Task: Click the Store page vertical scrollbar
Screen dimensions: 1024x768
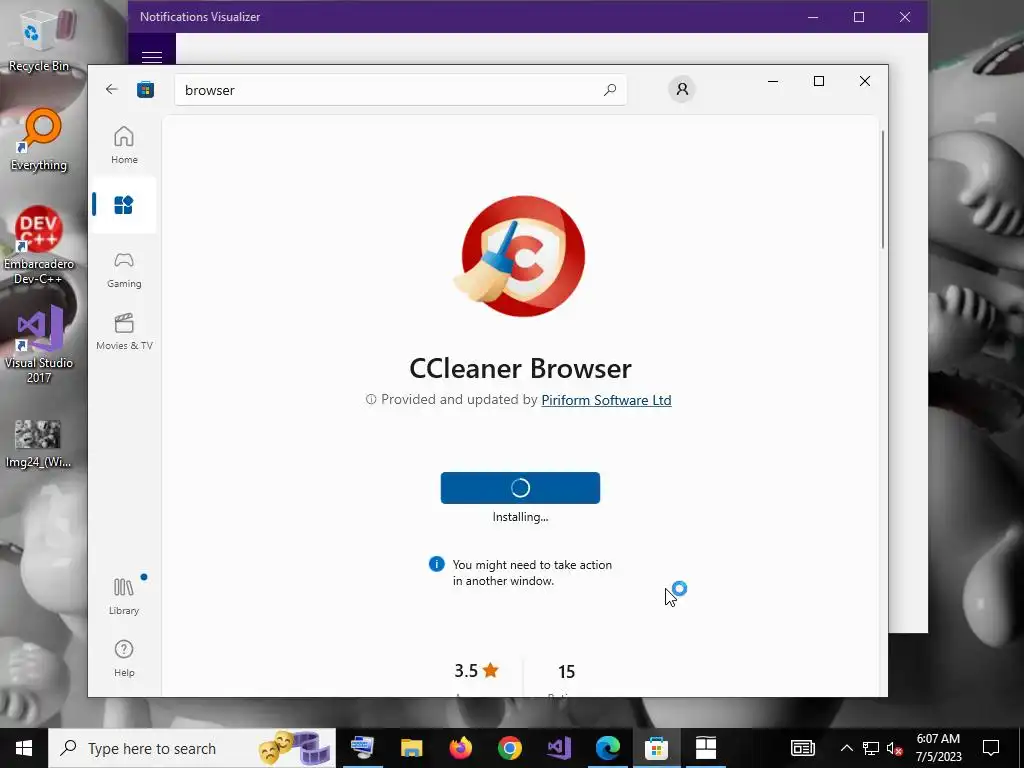Action: point(882,189)
